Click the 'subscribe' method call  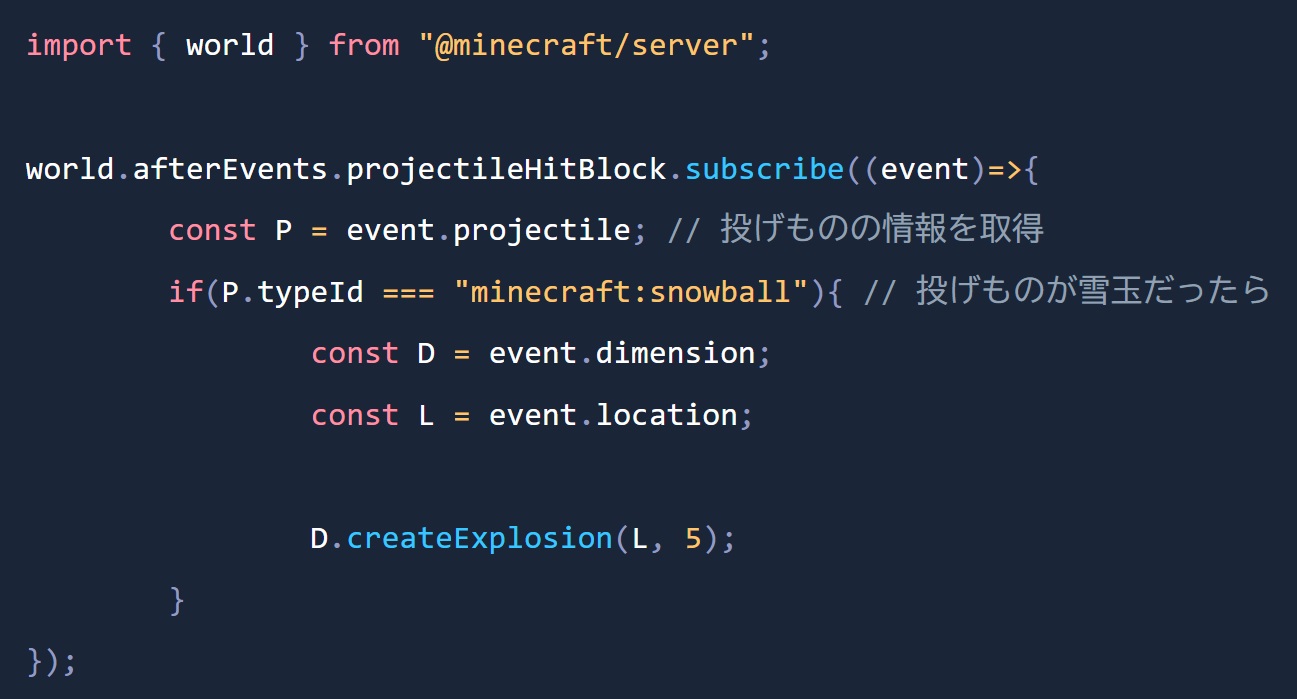pos(765,169)
